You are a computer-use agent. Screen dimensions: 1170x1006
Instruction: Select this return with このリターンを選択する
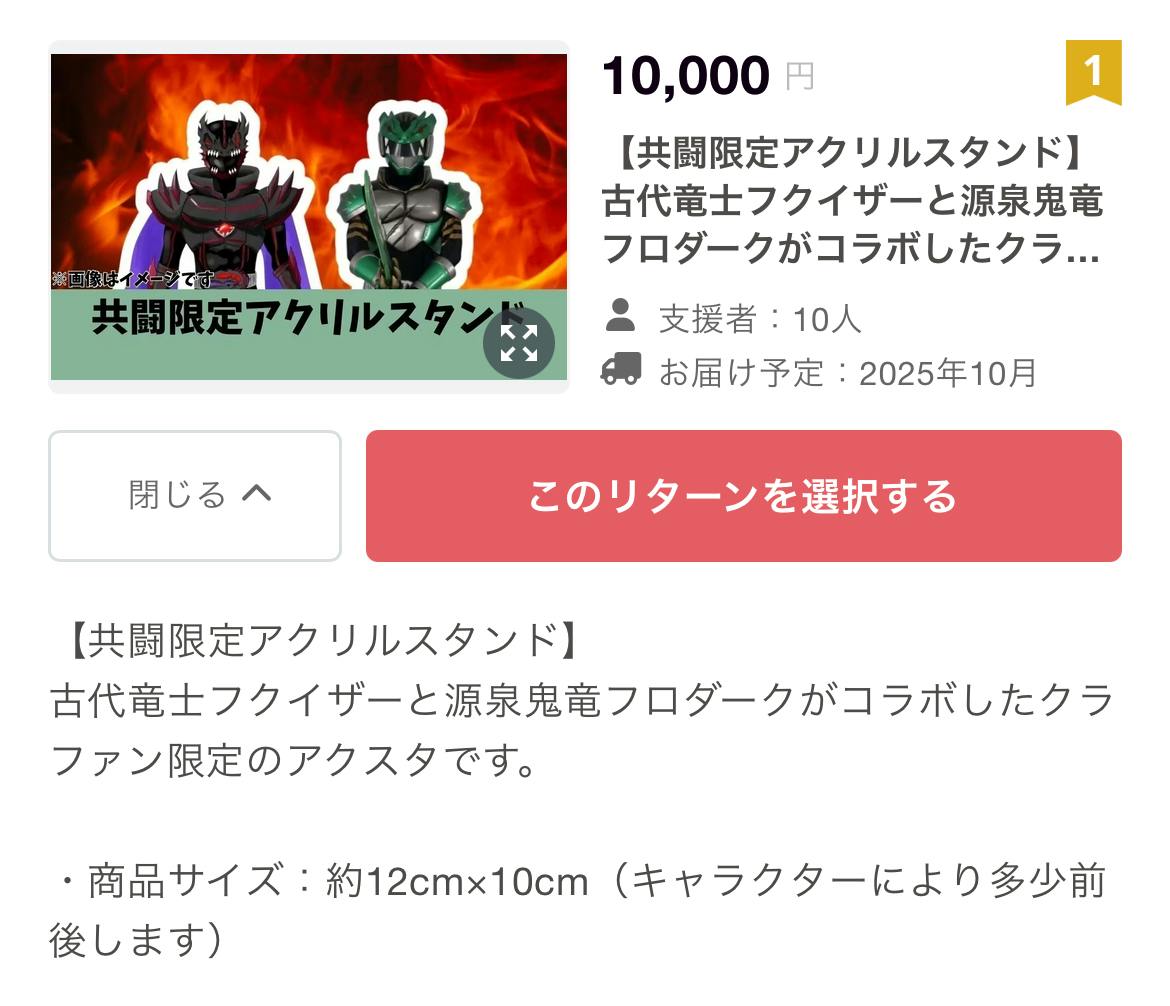point(744,496)
